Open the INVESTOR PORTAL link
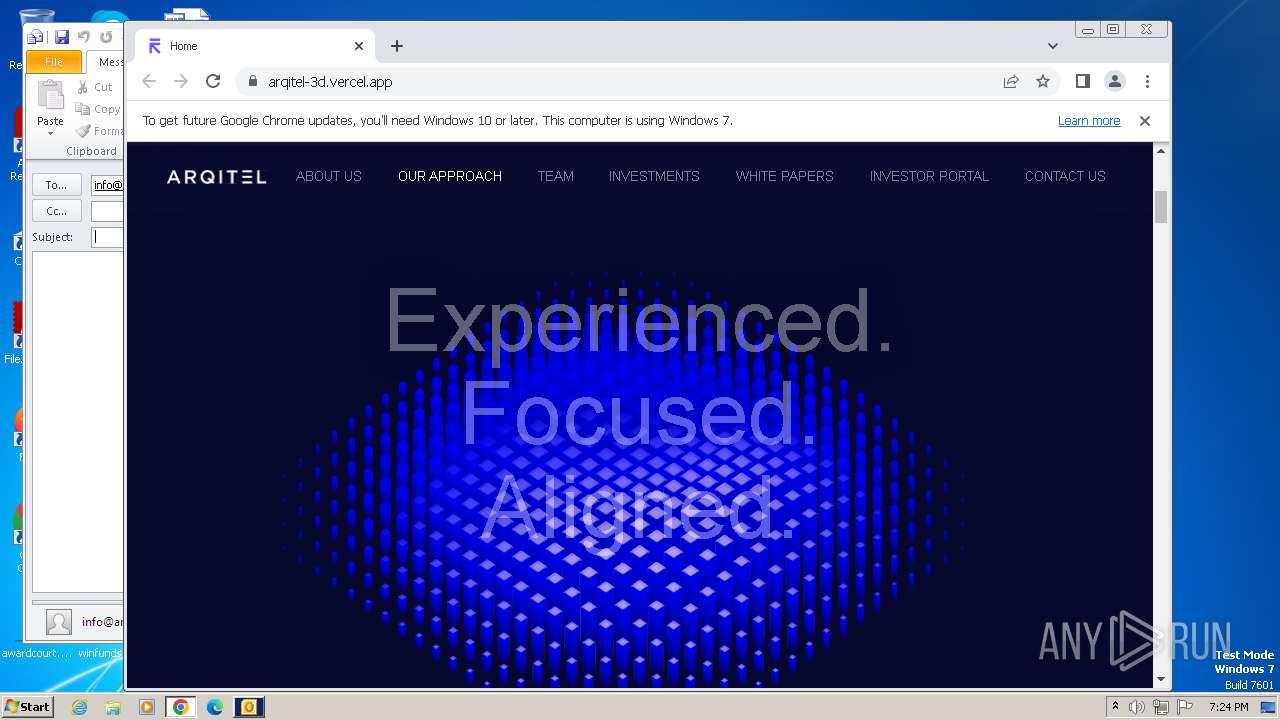 tap(929, 176)
